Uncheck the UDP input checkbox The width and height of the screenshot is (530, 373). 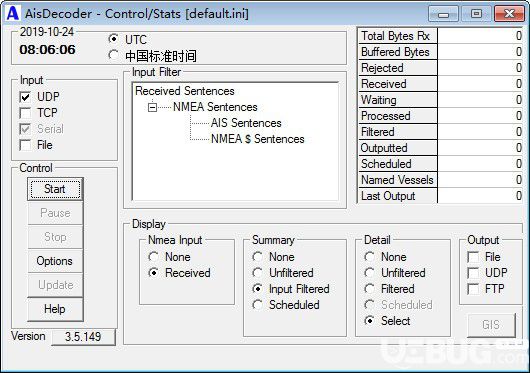(25, 97)
